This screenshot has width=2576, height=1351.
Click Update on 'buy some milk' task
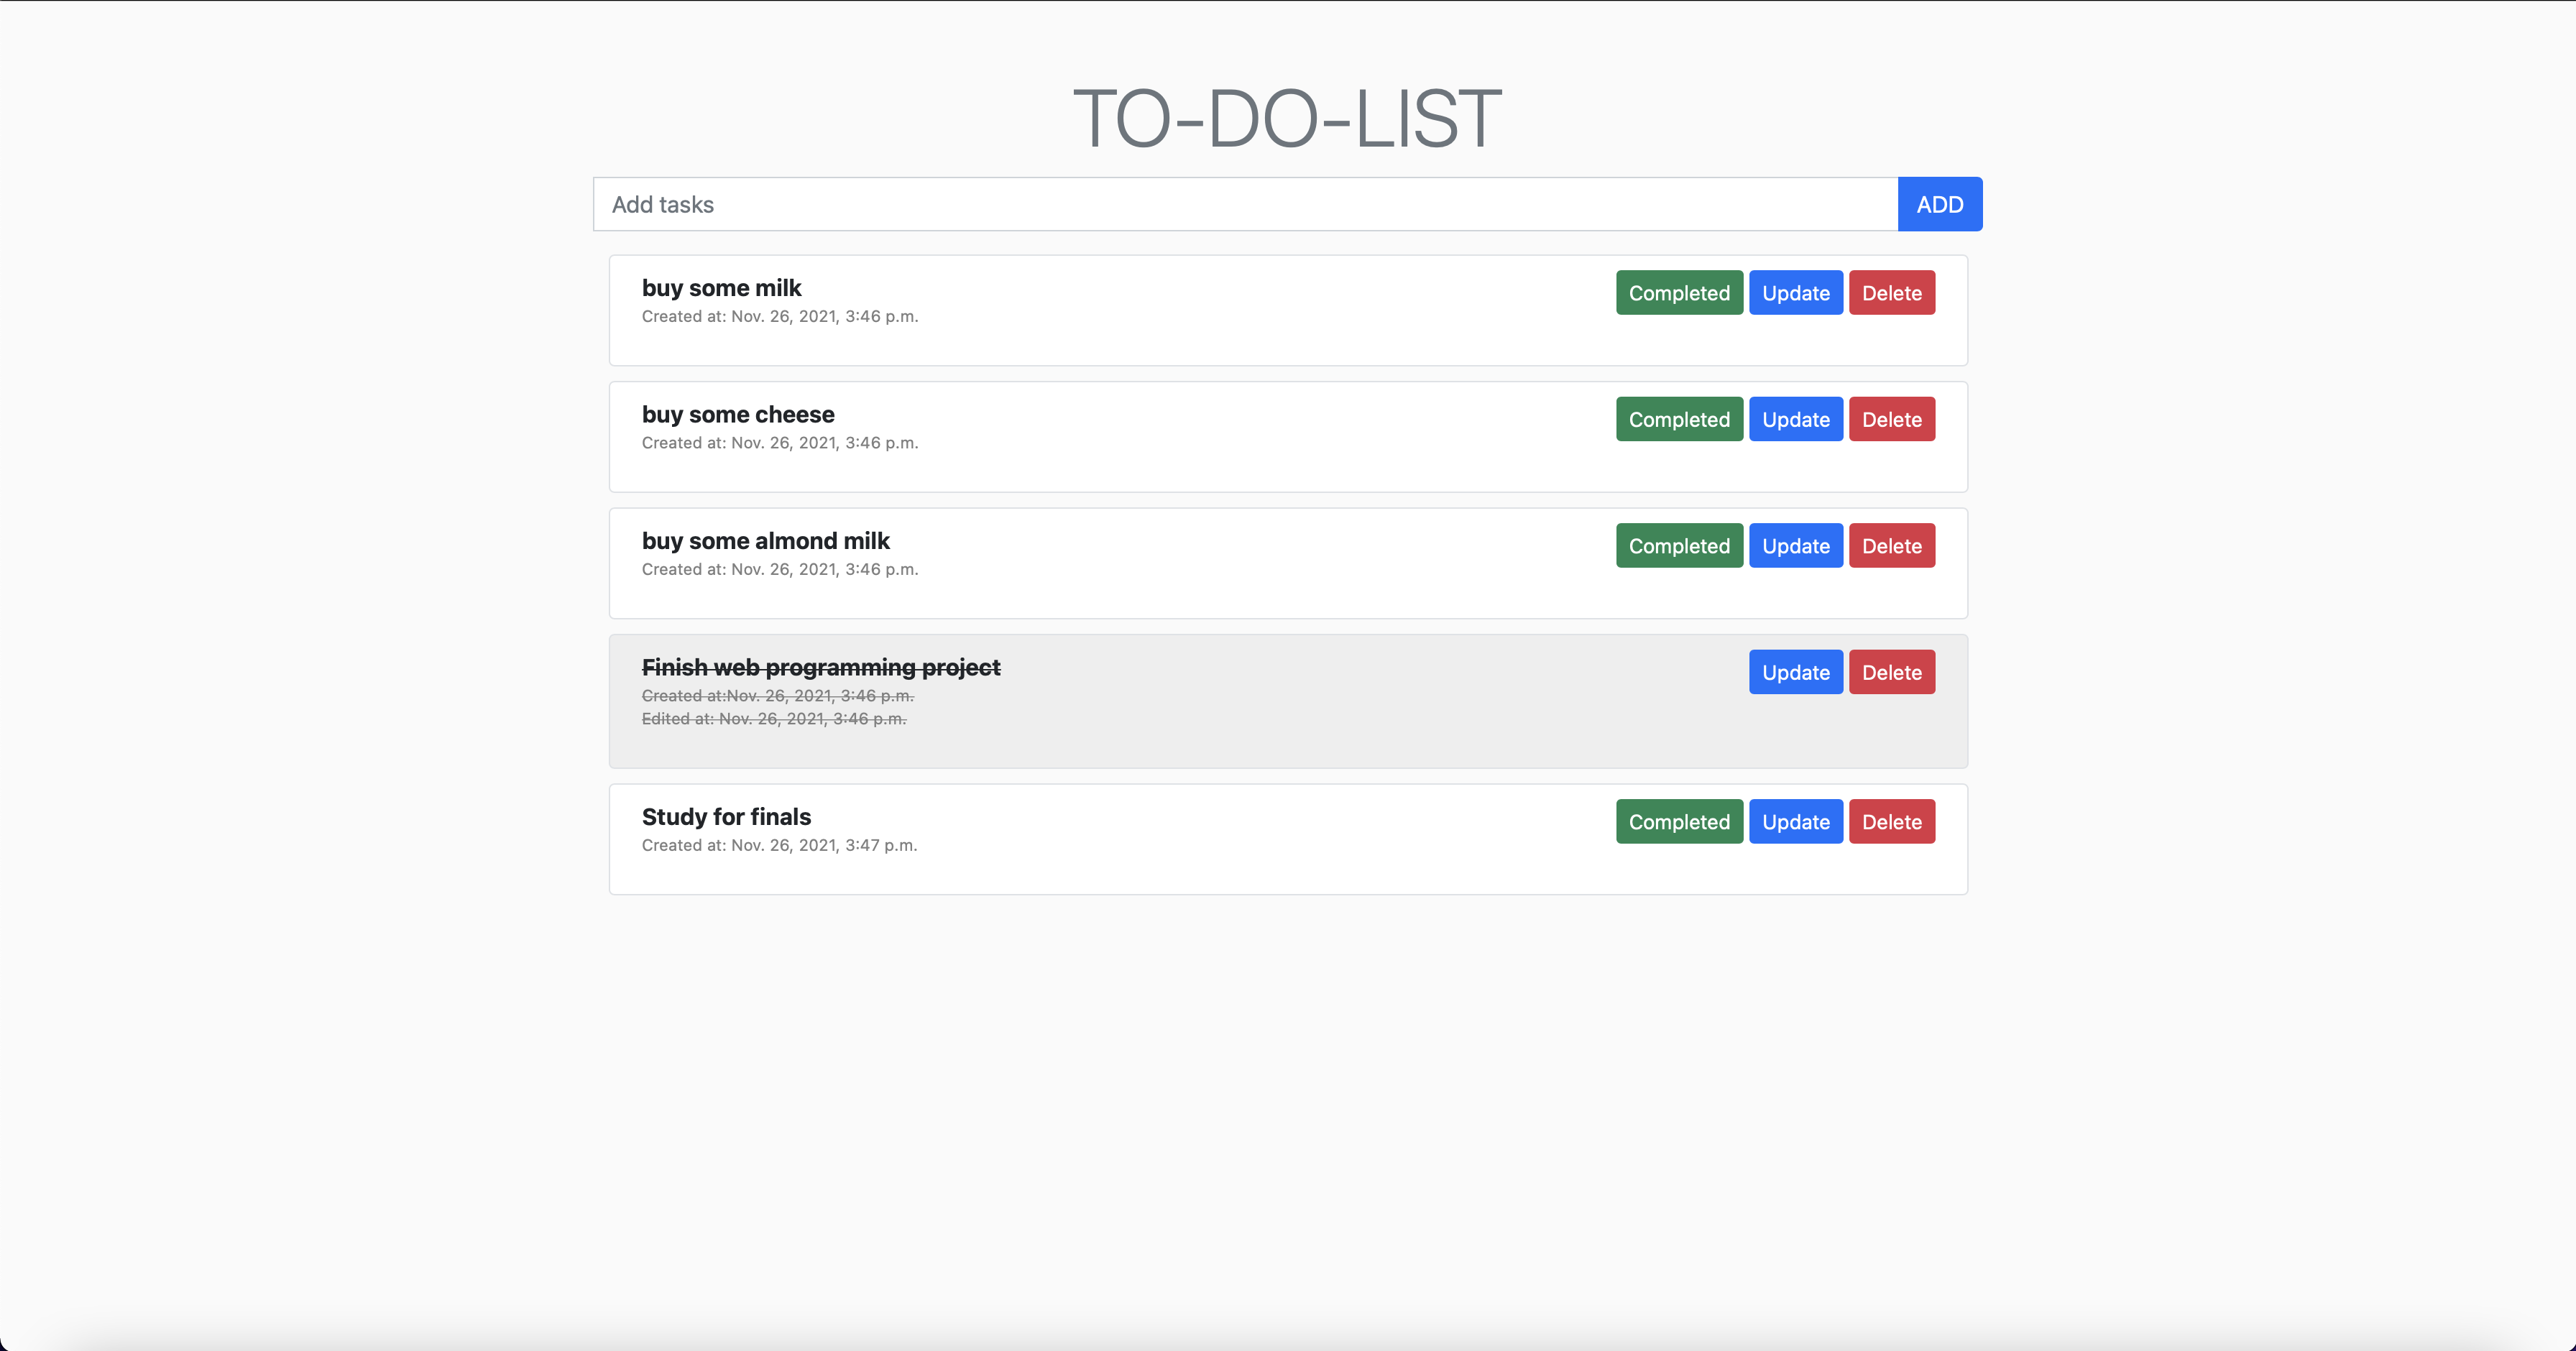pyautogui.click(x=1795, y=292)
